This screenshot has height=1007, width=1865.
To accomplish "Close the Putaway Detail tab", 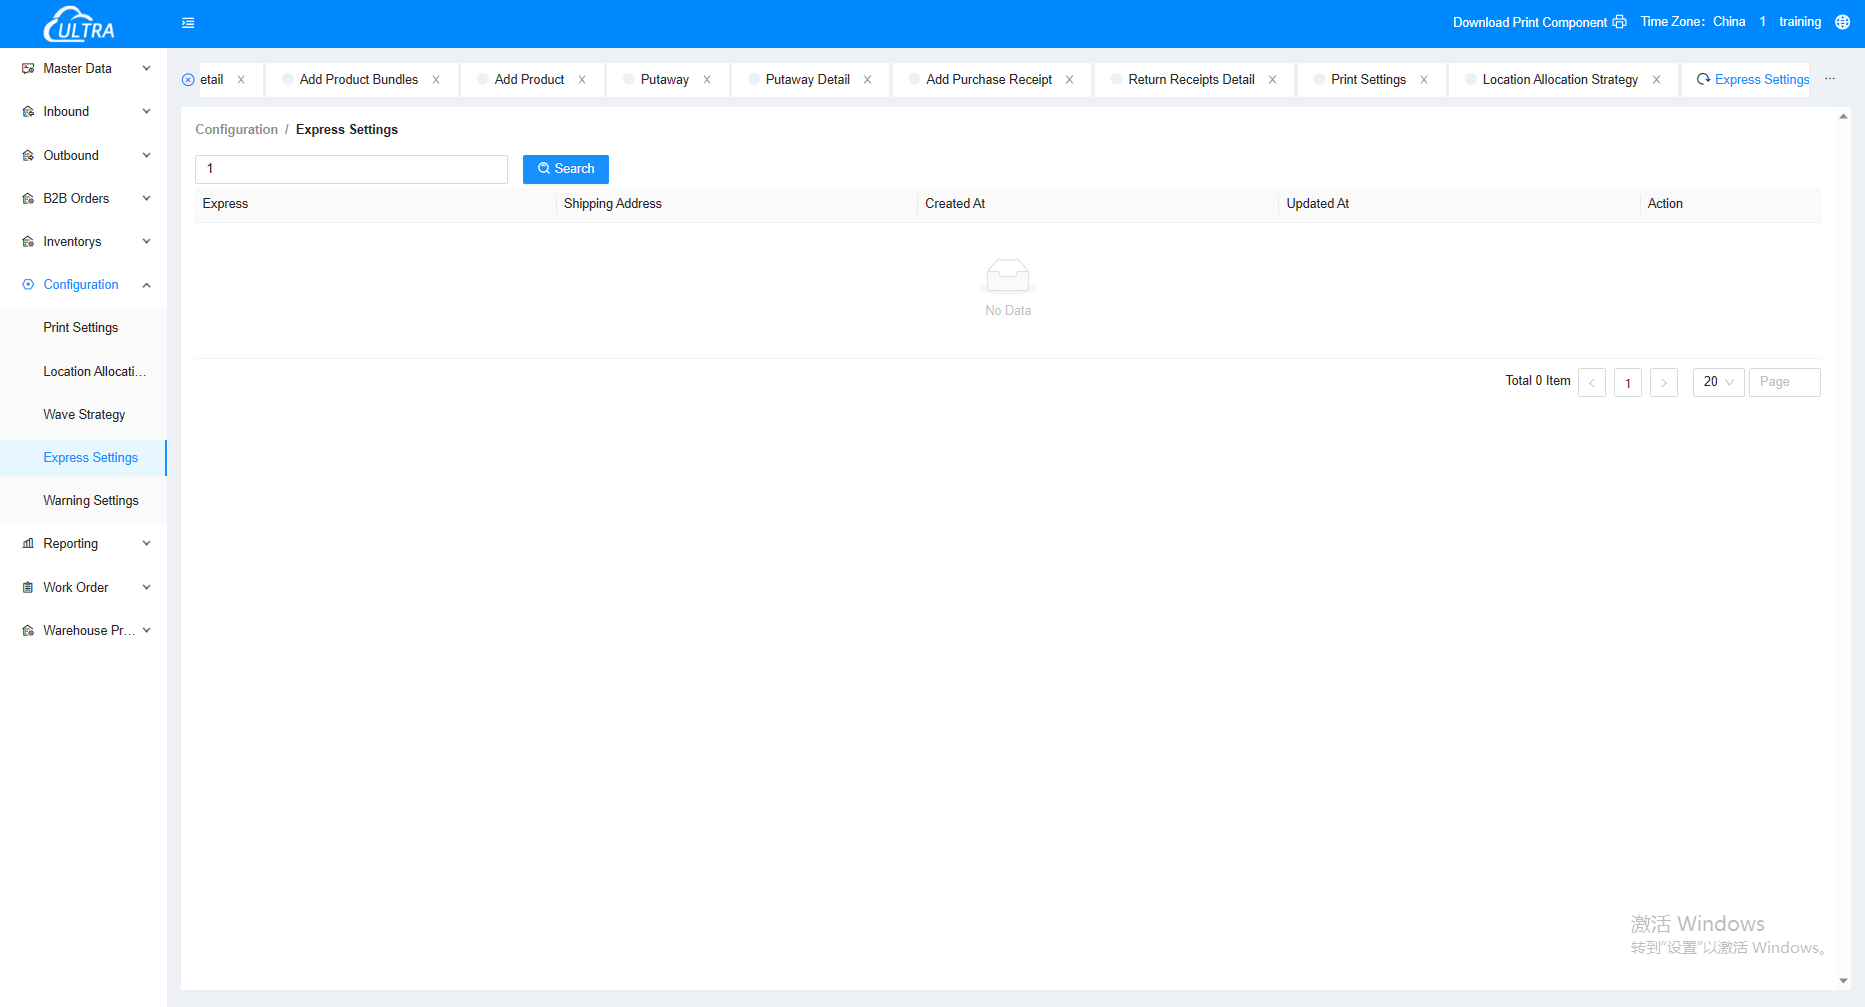I will tap(868, 80).
